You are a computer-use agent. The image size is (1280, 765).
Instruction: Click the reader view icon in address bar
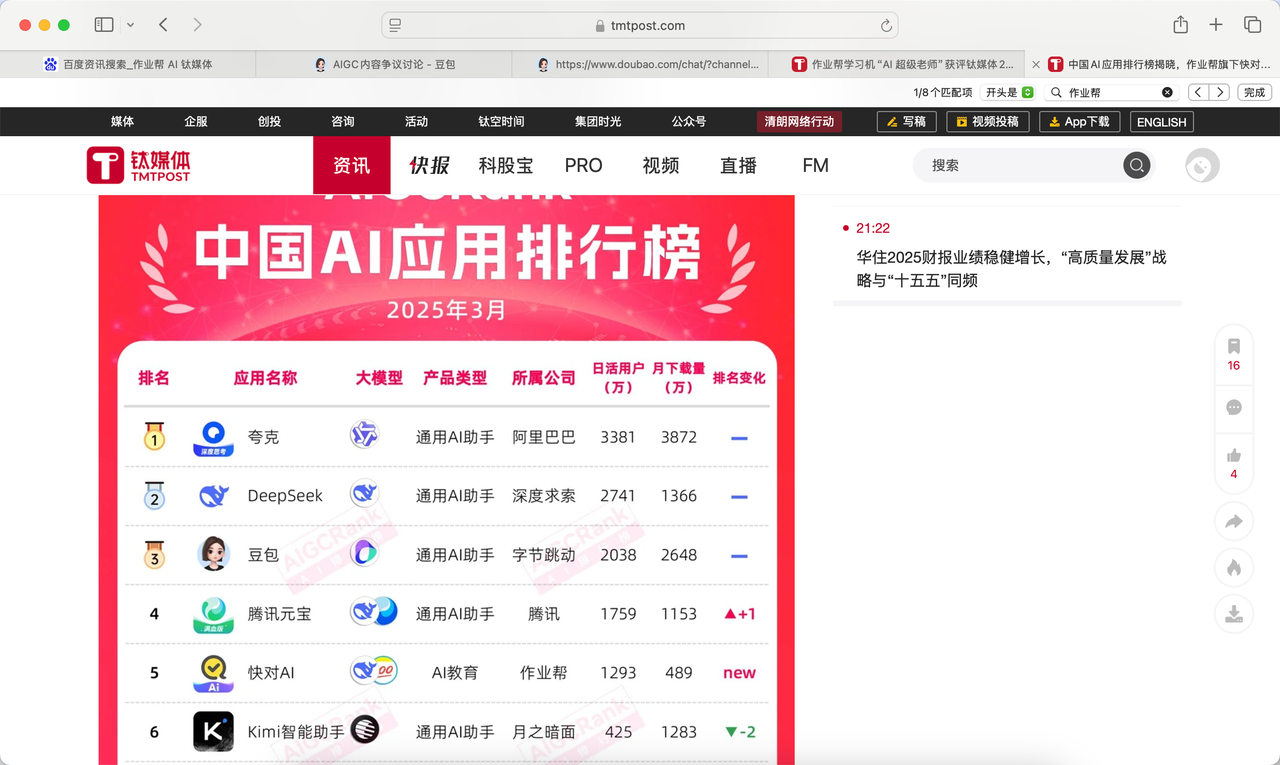(x=395, y=25)
